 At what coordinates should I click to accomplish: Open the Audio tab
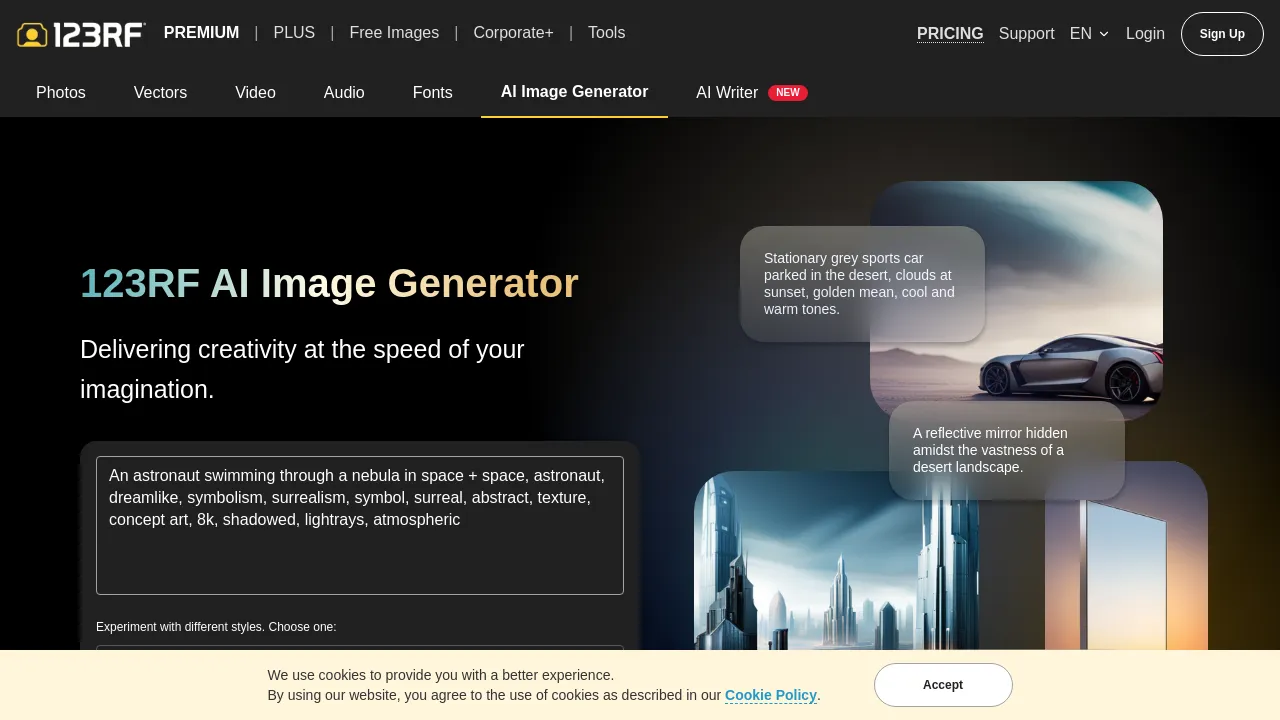tap(343, 92)
